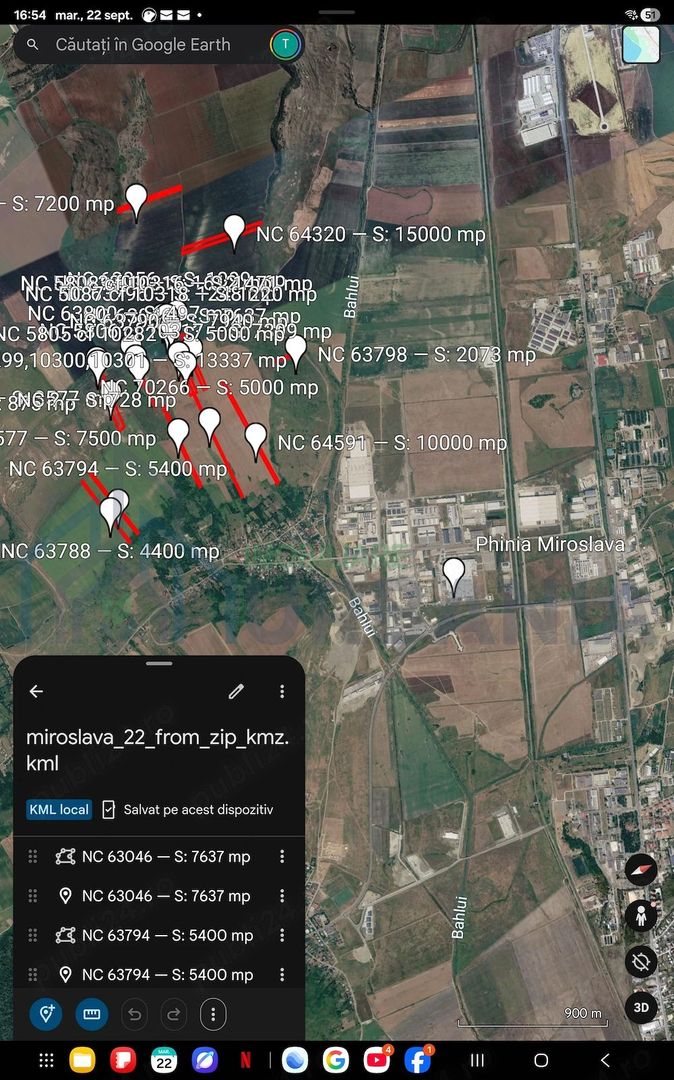Image resolution: width=674 pixels, height=1080 pixels.
Task: Open options for the NC 63794 polygon row
Action: tap(282, 935)
